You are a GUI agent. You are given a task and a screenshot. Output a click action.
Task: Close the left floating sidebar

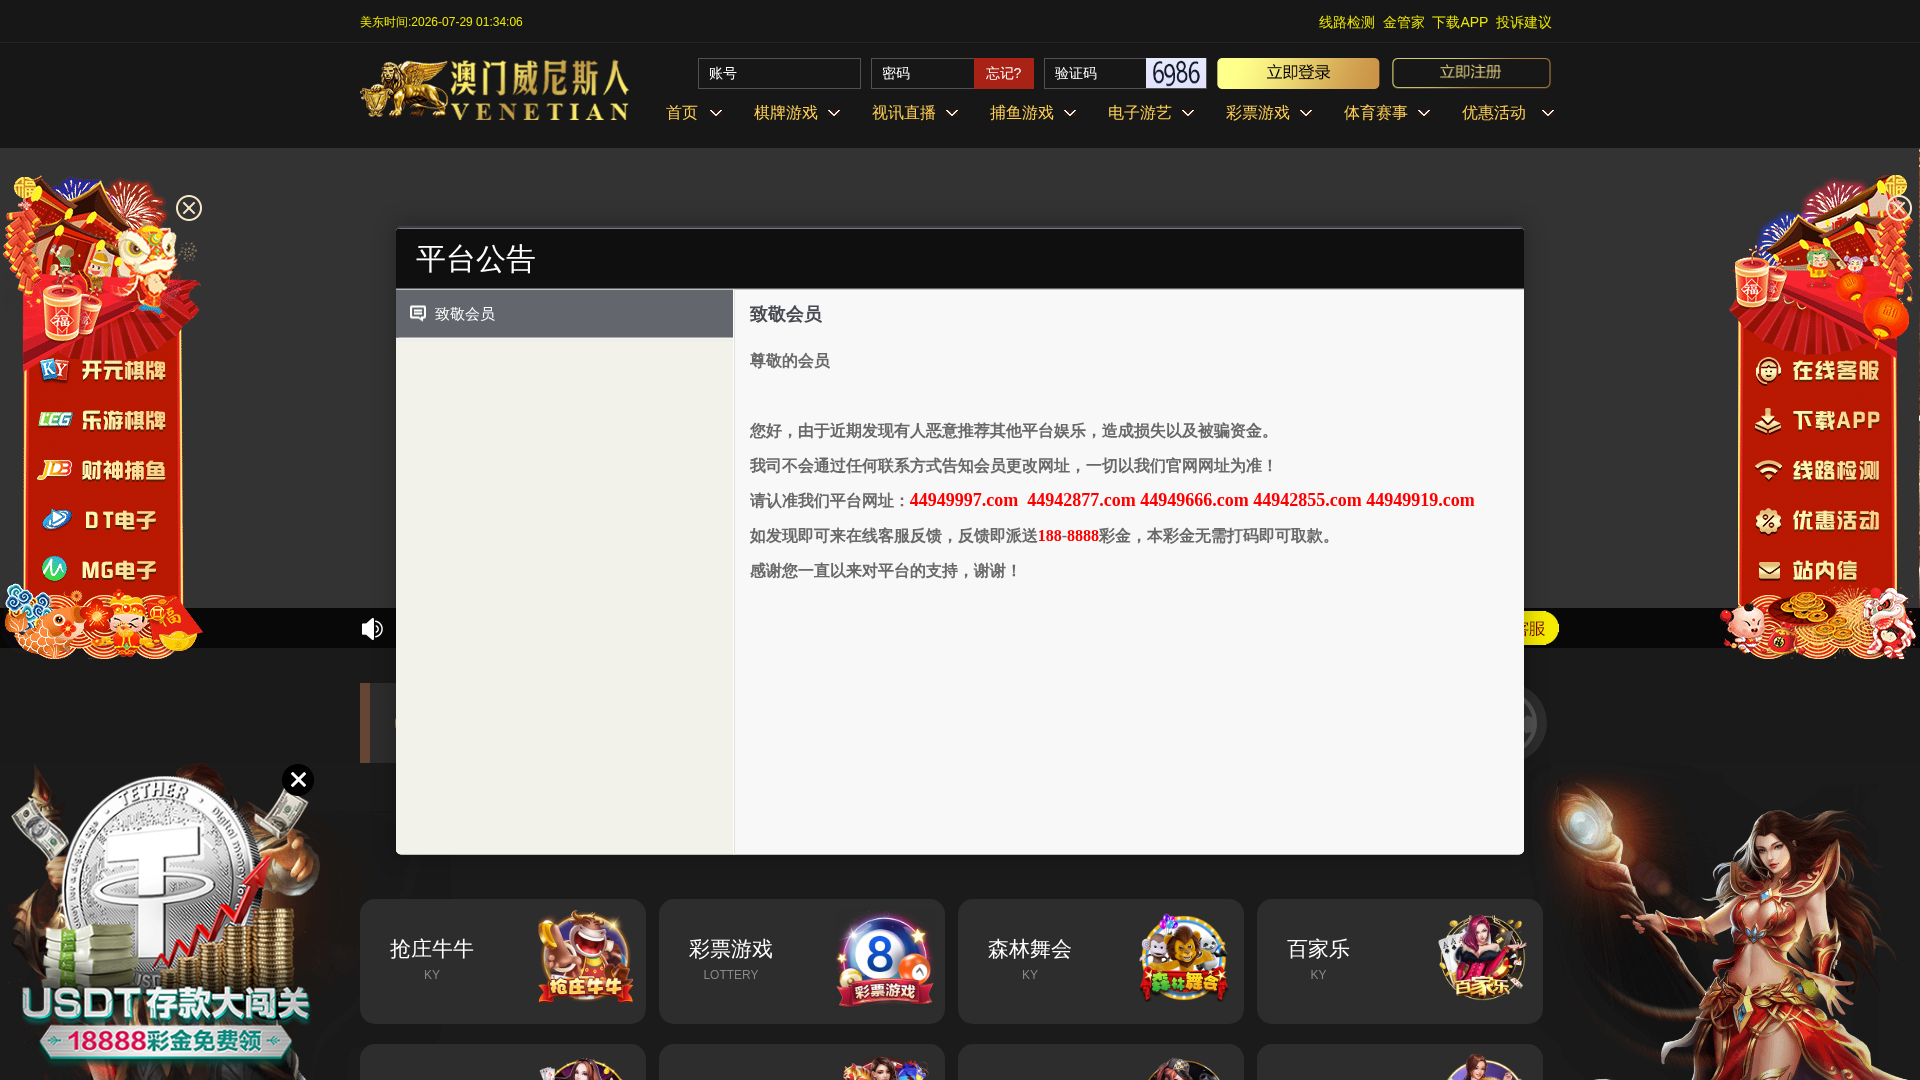click(x=189, y=208)
